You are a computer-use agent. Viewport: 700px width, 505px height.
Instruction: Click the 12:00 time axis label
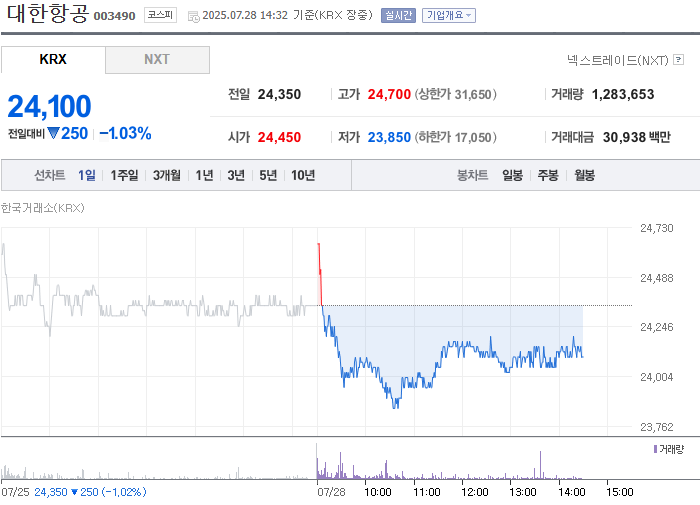[475, 492]
